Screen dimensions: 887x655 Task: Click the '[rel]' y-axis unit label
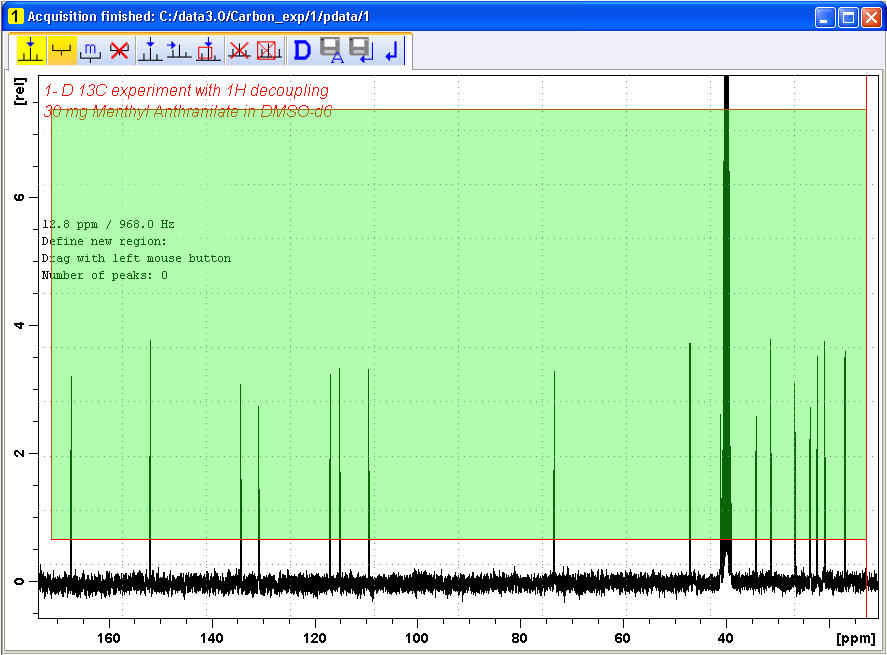[x=20, y=91]
